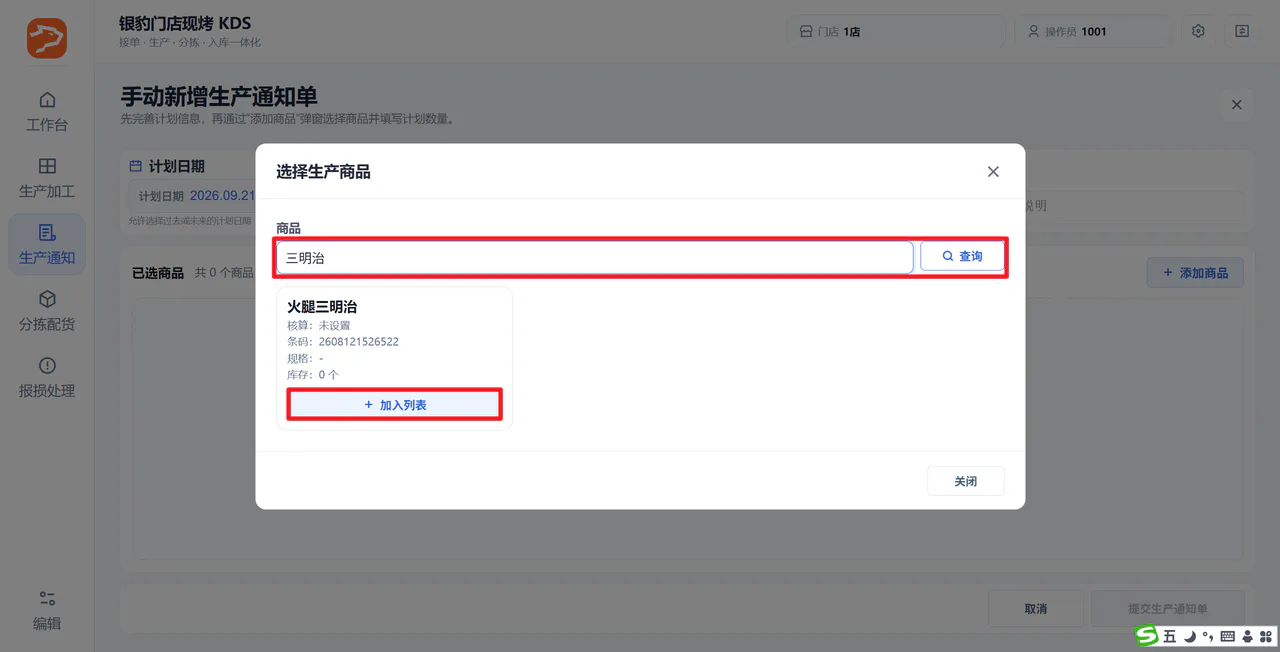Close the 手动新增生产通知单 panel
This screenshot has width=1280, height=652.
(x=1237, y=105)
